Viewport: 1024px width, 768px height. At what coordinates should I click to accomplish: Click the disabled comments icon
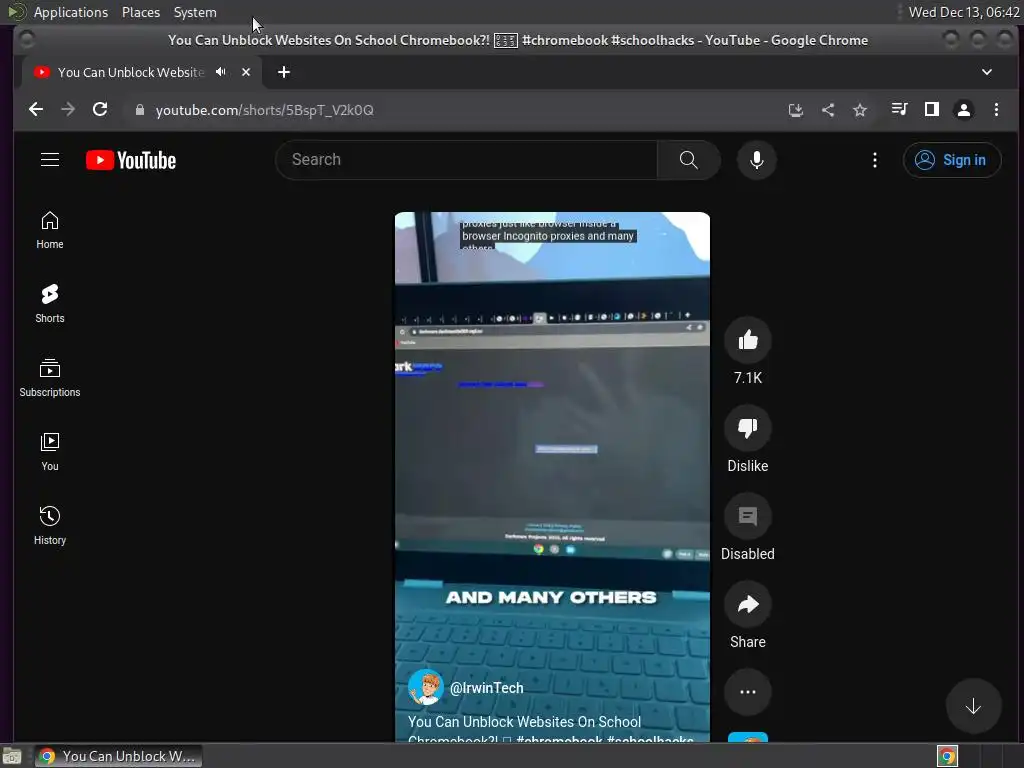click(x=748, y=517)
